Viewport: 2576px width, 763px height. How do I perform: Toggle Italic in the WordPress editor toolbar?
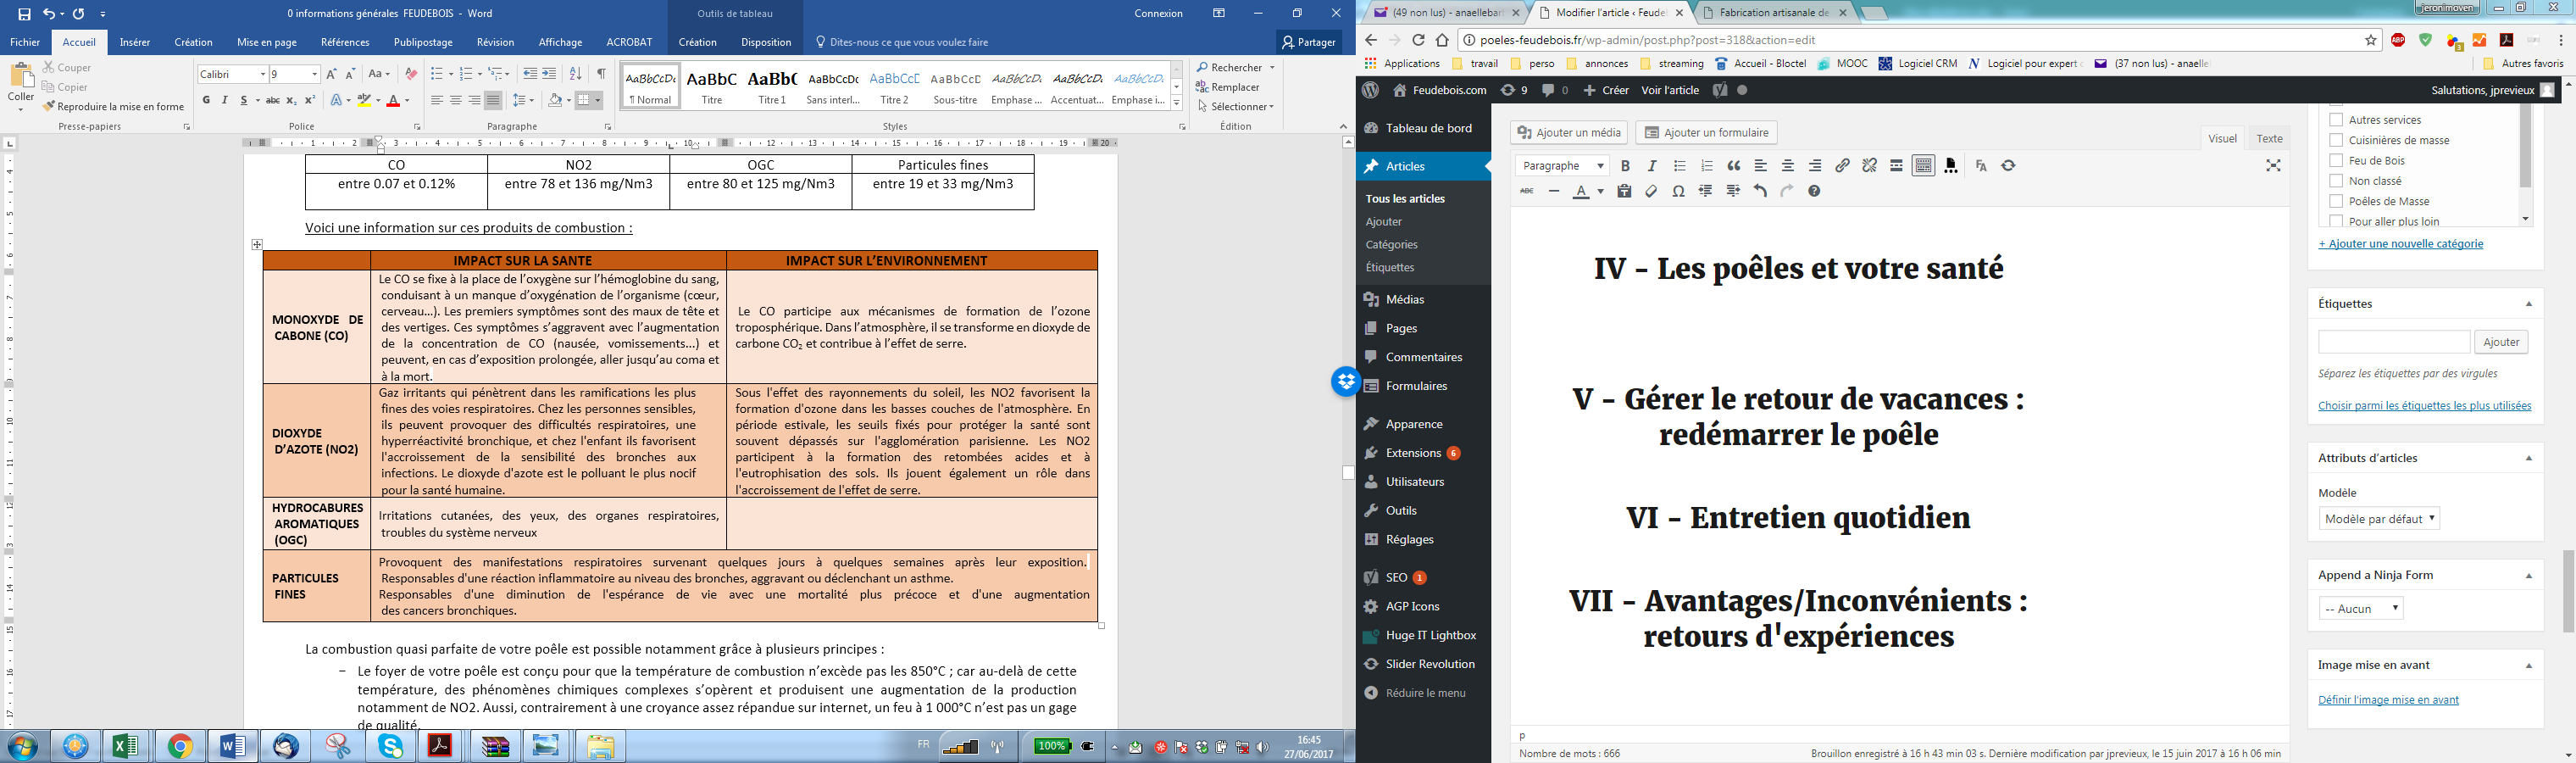pos(1652,166)
